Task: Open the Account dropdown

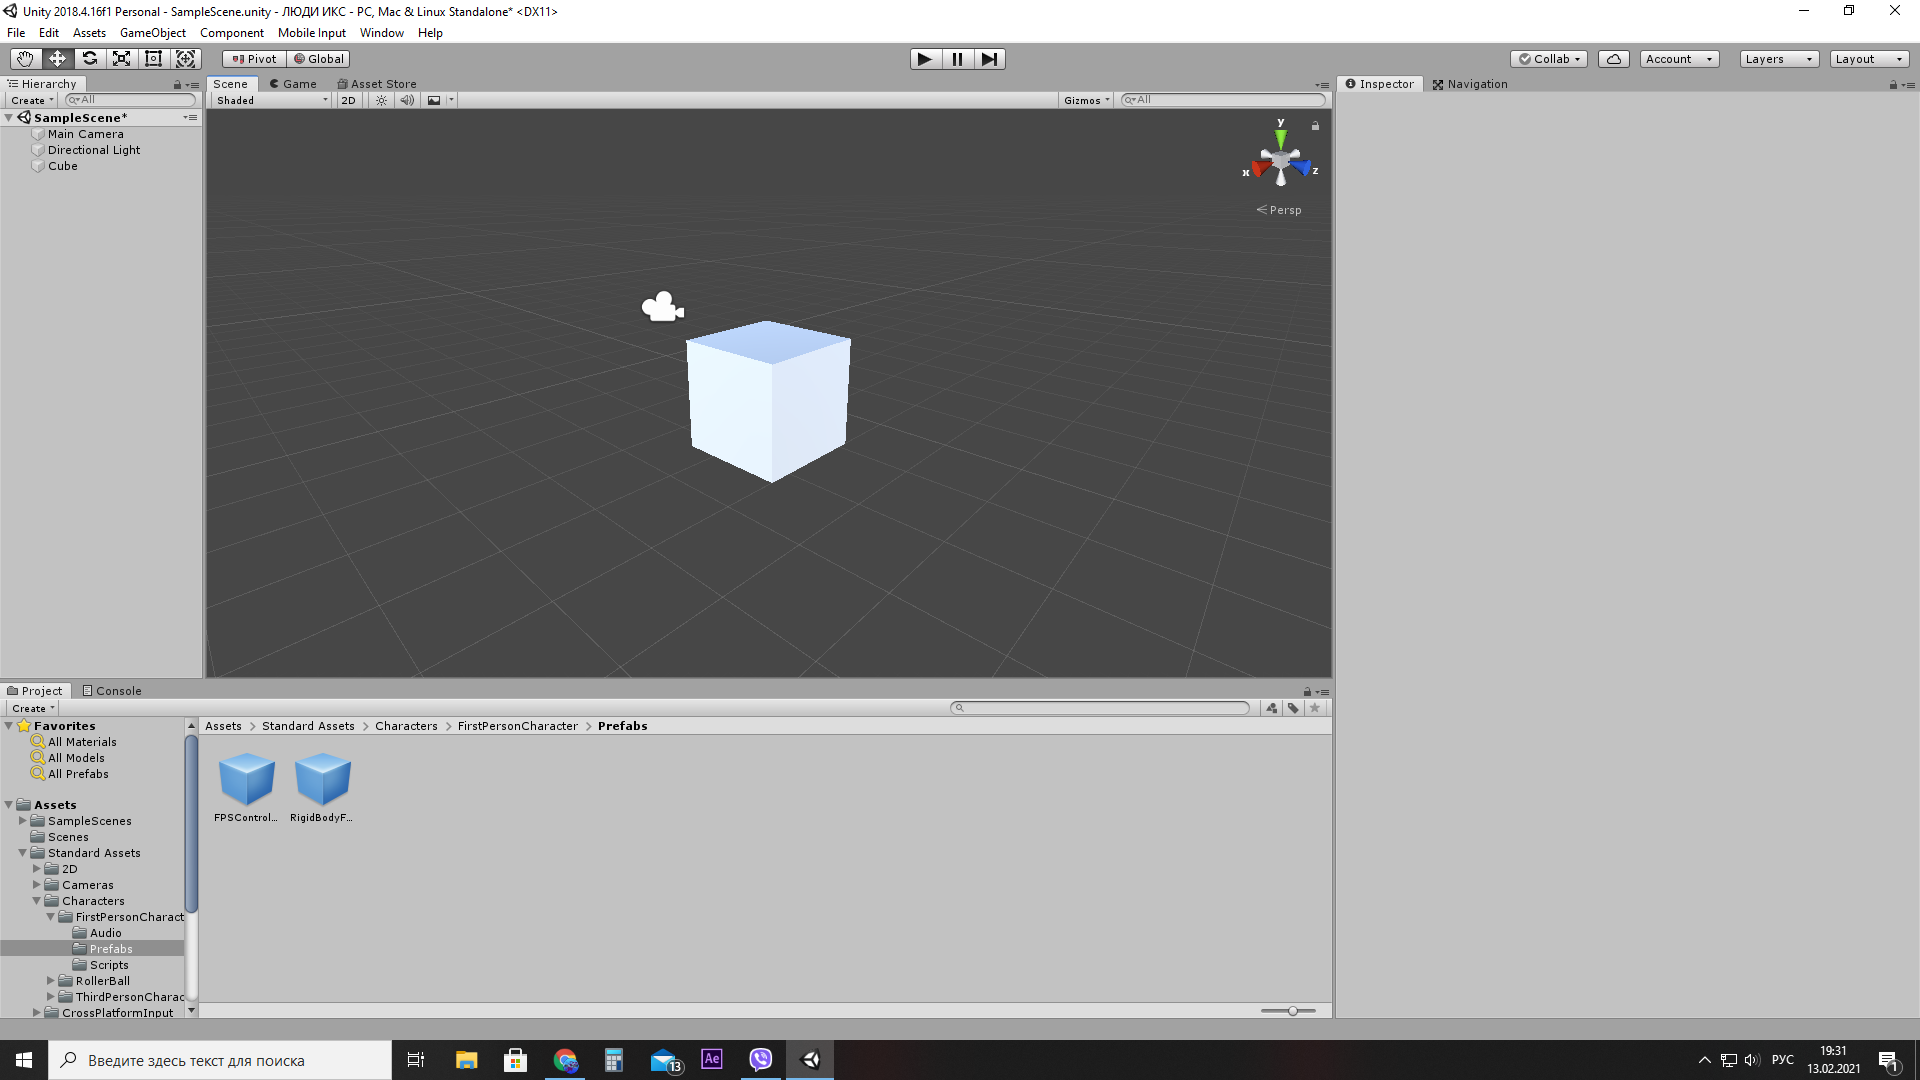Action: click(1679, 59)
